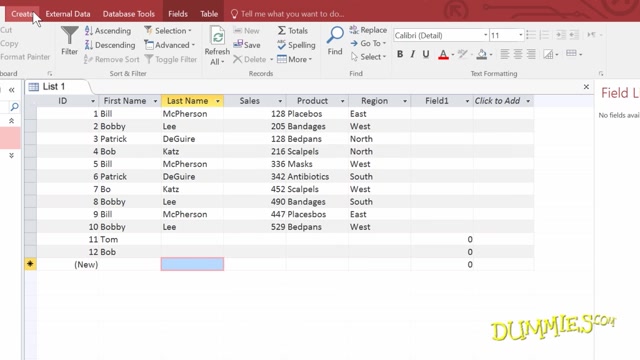Apply the background fill color

tap(482, 54)
